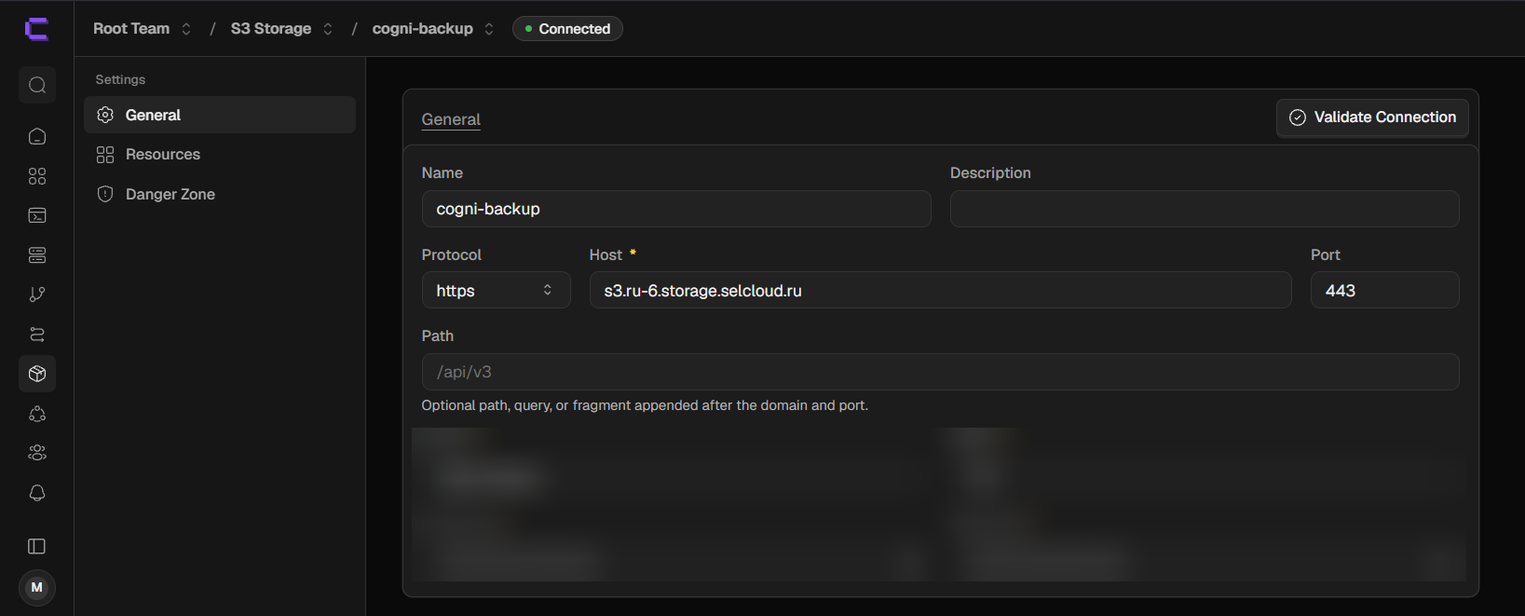Image resolution: width=1525 pixels, height=616 pixels.
Task: Open the terminal icon in sidebar
Action: [37, 215]
